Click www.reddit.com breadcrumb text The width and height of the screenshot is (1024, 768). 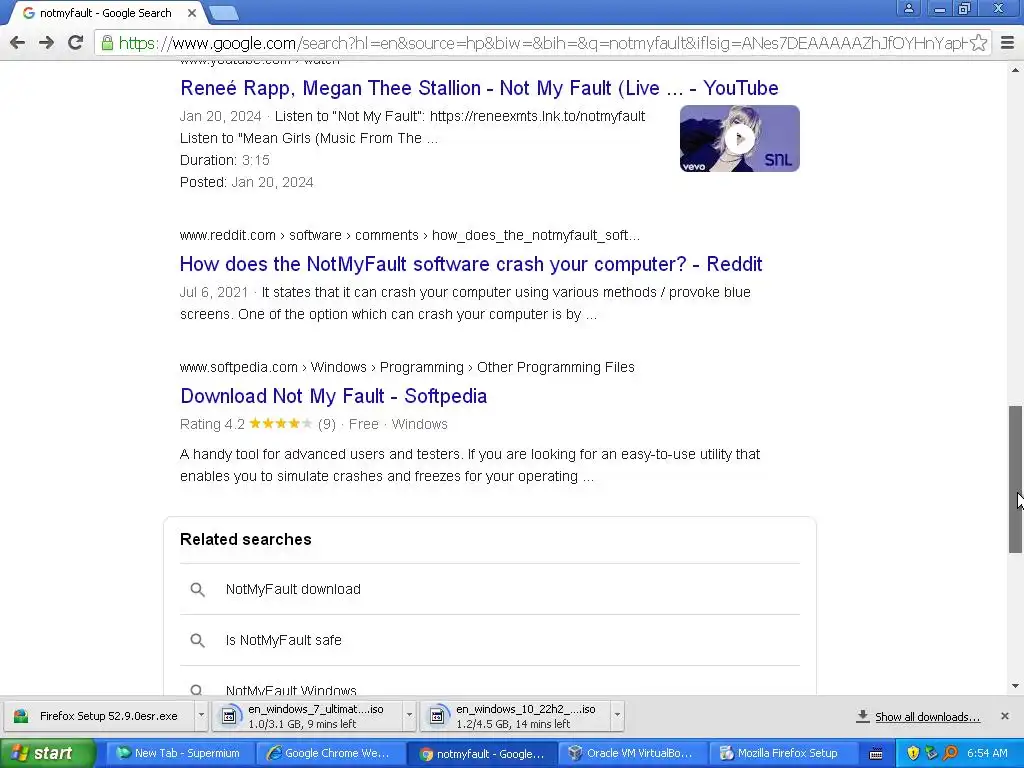pyautogui.click(x=227, y=235)
